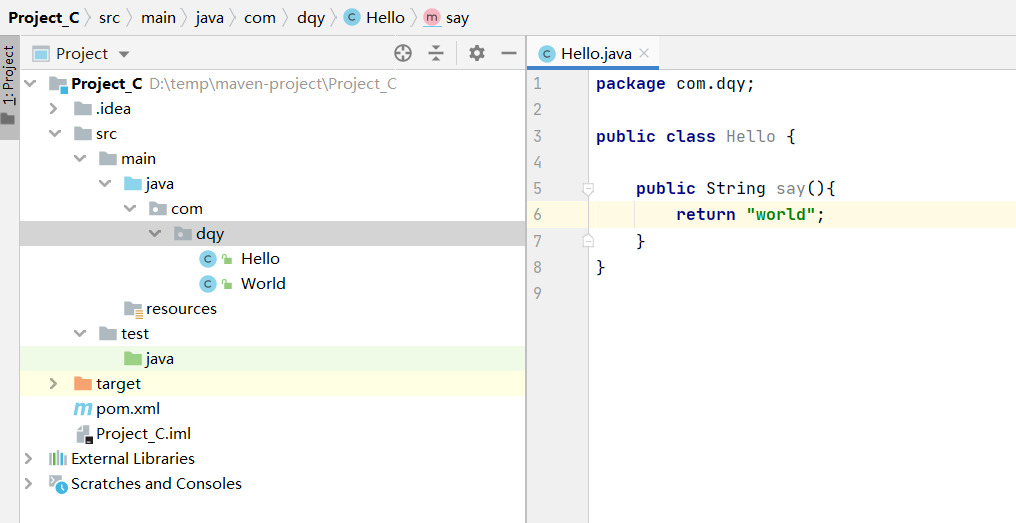This screenshot has width=1016, height=523.
Task: Click the blue java source folder icon
Action: point(133,184)
